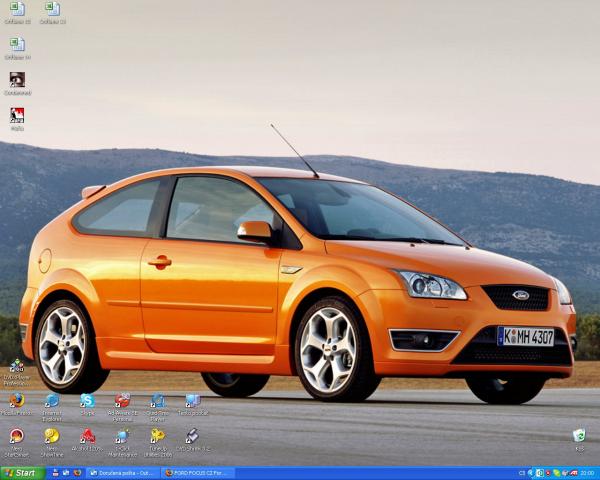Open the Skype desktop shortcut
Image resolution: width=600 pixels, height=480 pixels.
[87, 401]
